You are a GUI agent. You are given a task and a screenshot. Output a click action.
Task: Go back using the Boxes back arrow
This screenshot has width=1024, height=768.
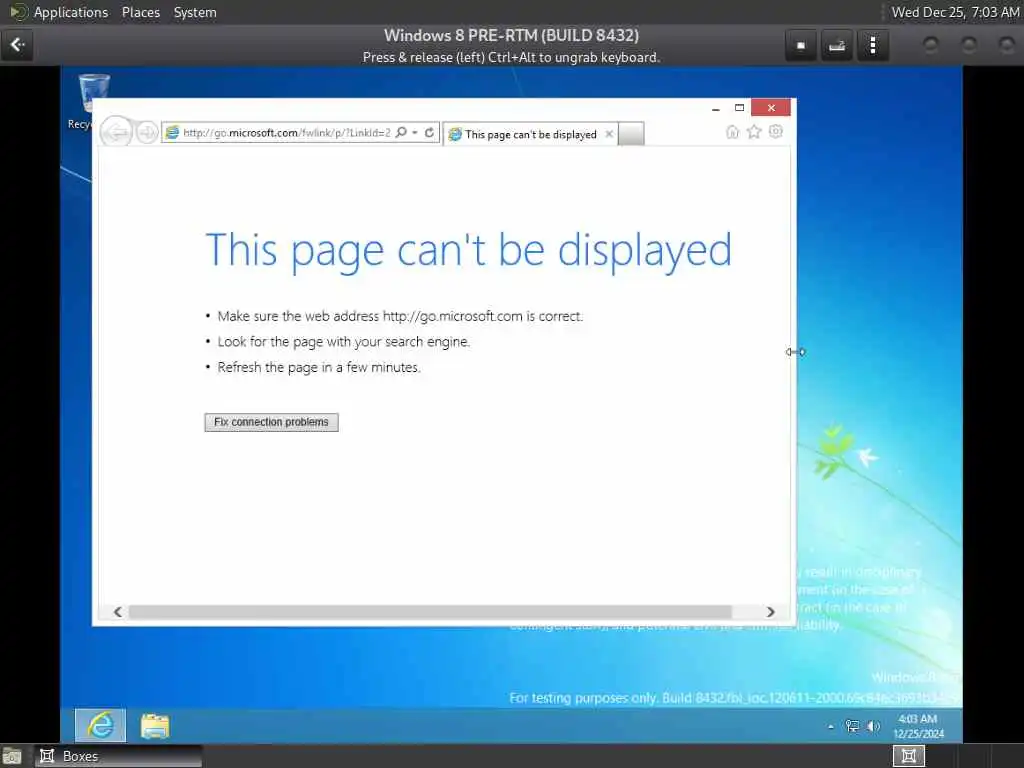(x=17, y=45)
